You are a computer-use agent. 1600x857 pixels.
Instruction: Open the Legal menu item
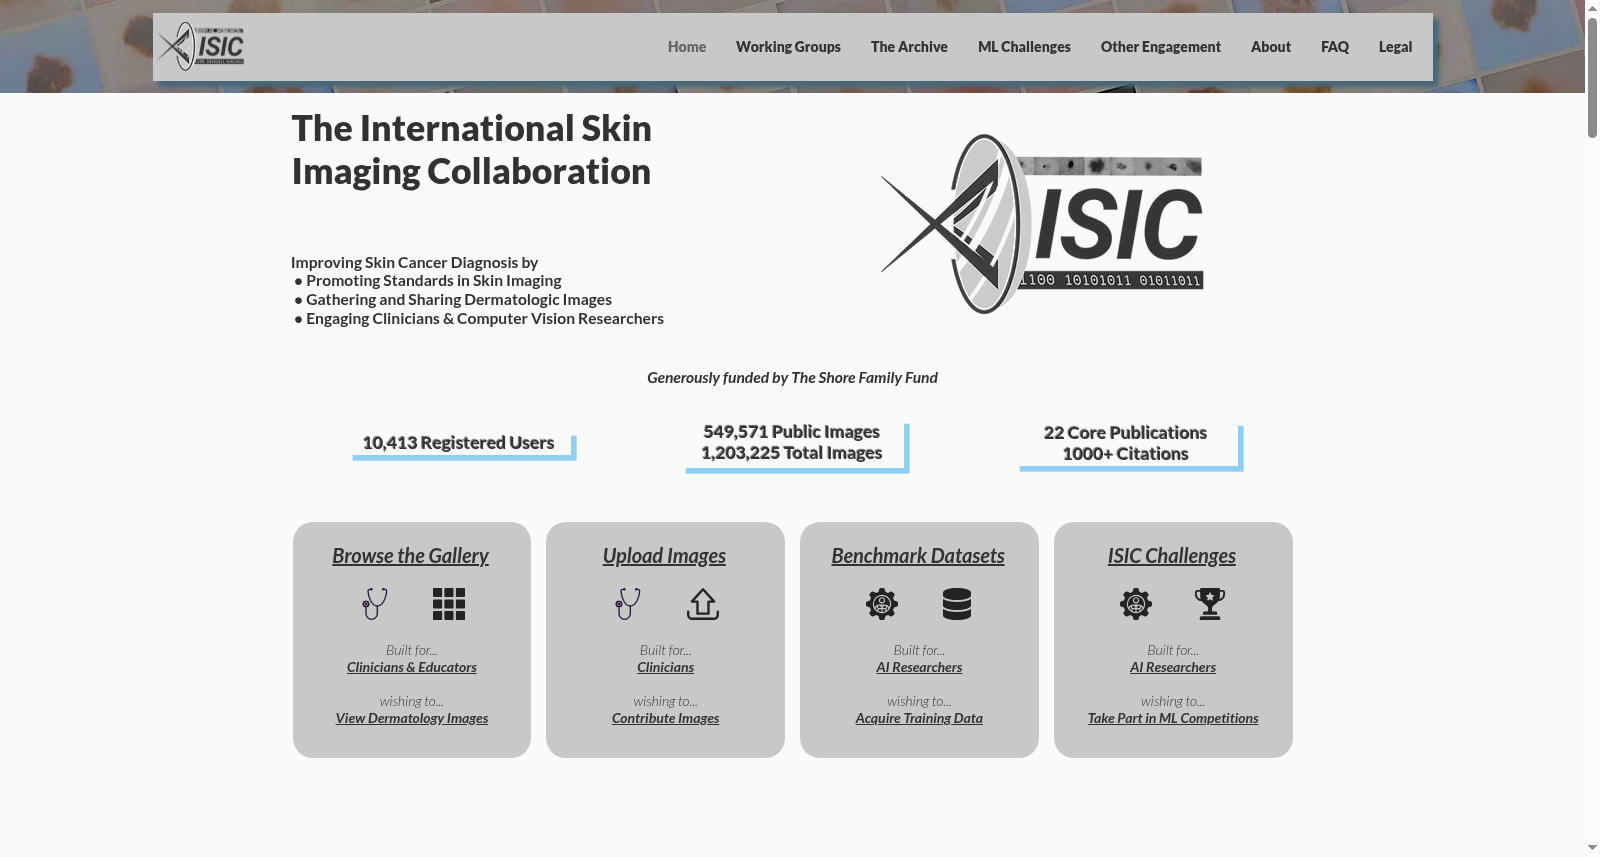pos(1395,47)
